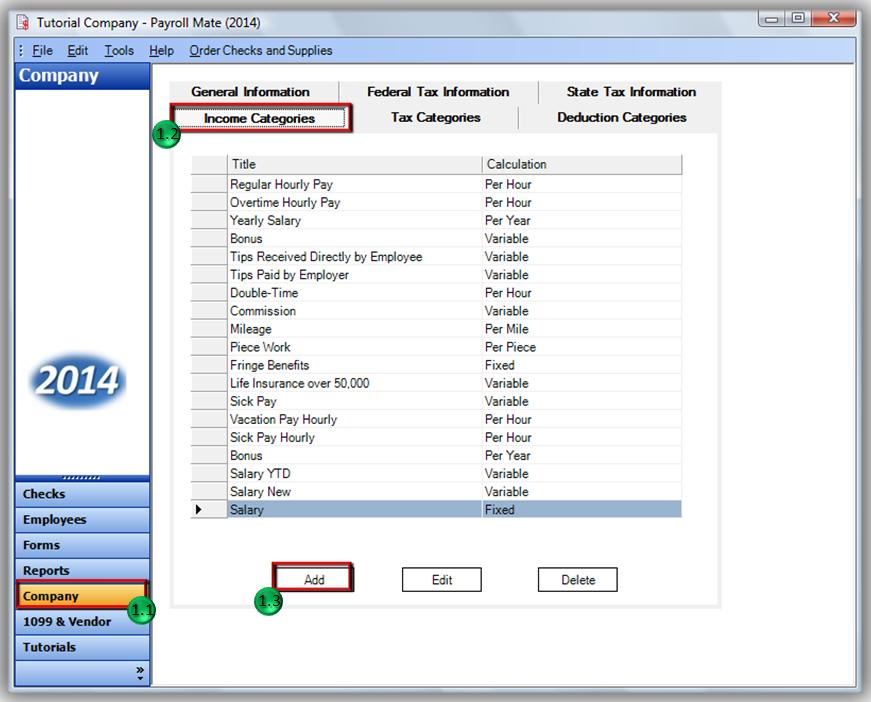Open the Forms section in sidebar
The image size is (871, 702).
point(82,545)
